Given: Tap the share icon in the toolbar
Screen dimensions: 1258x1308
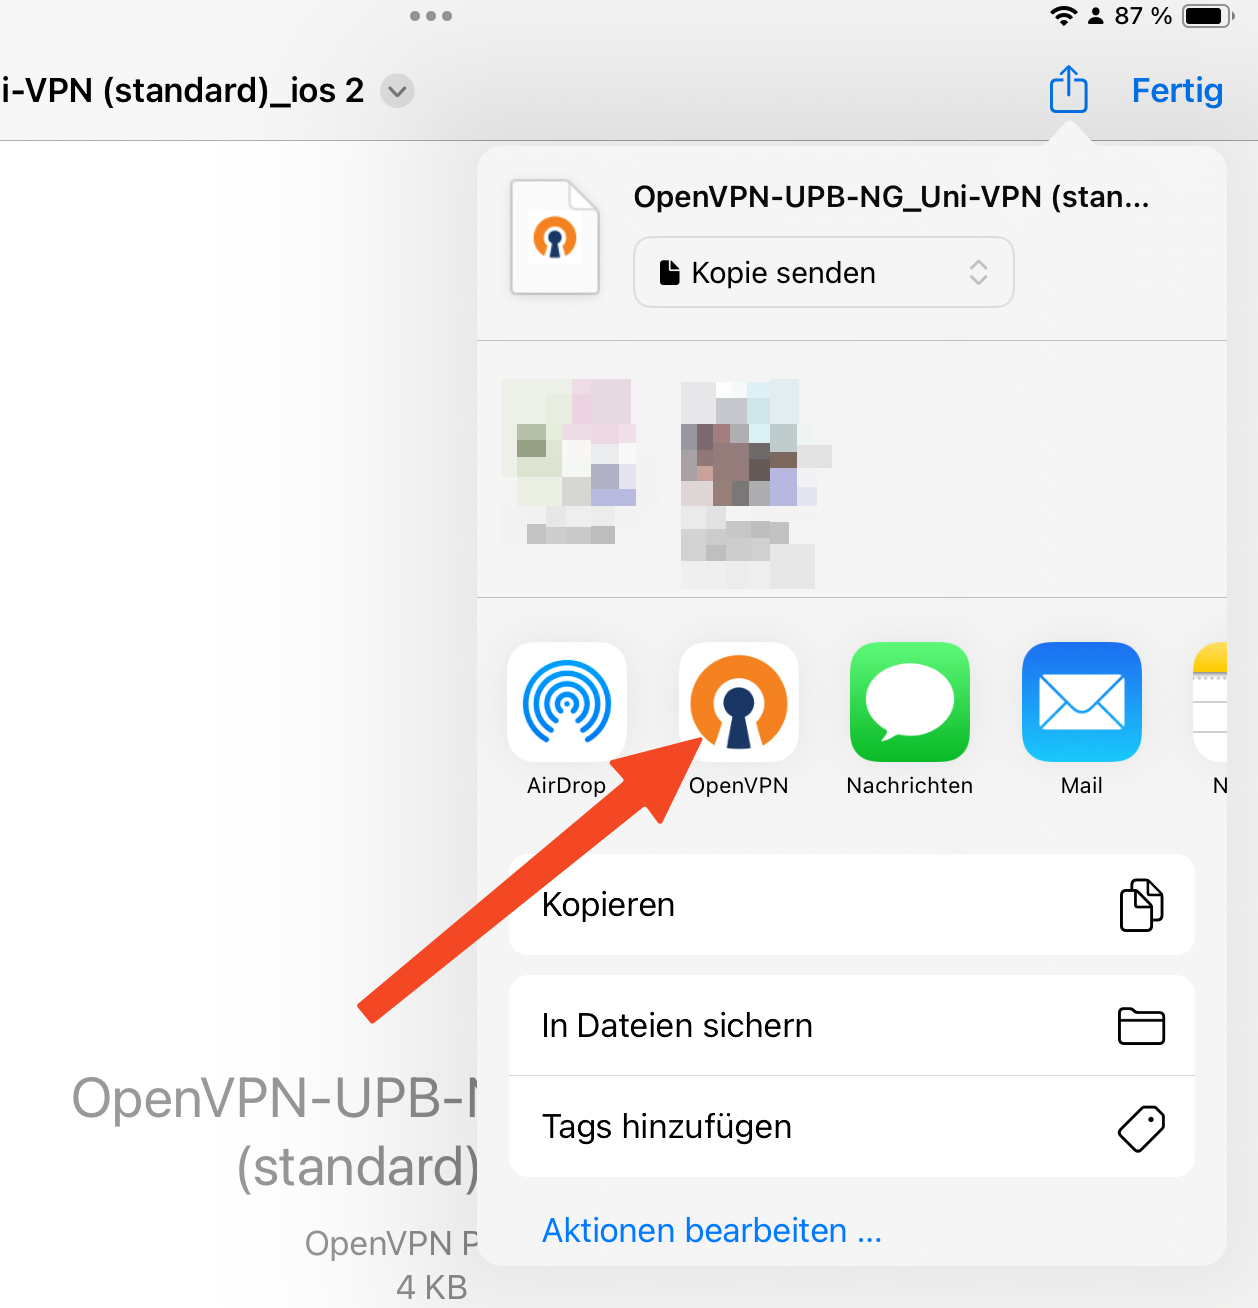Looking at the screenshot, I should click(1068, 90).
